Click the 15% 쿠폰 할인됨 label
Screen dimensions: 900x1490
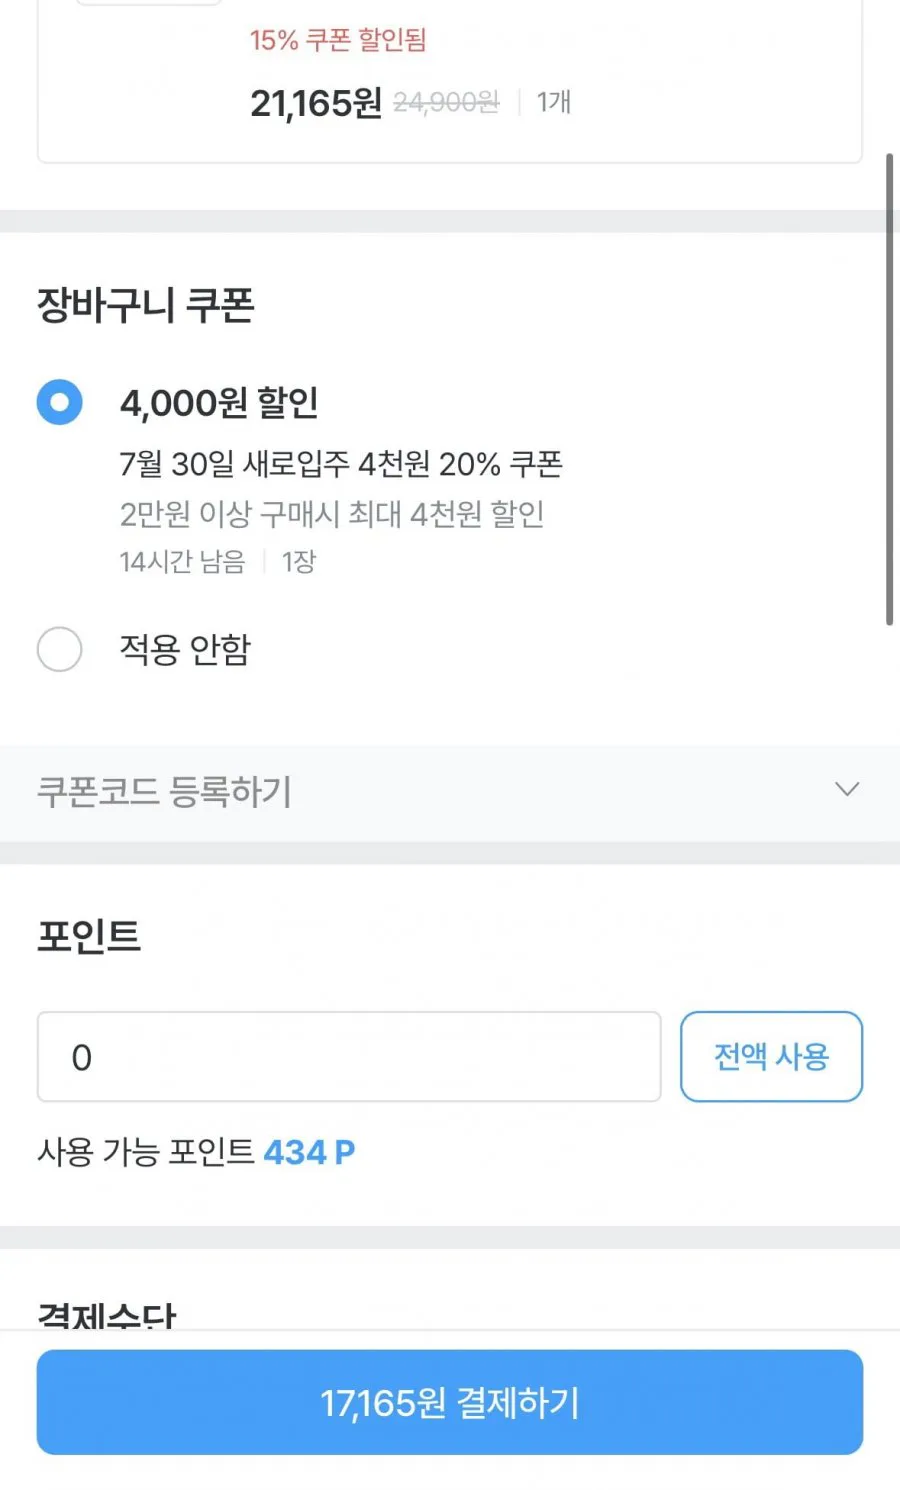pyautogui.click(x=338, y=40)
